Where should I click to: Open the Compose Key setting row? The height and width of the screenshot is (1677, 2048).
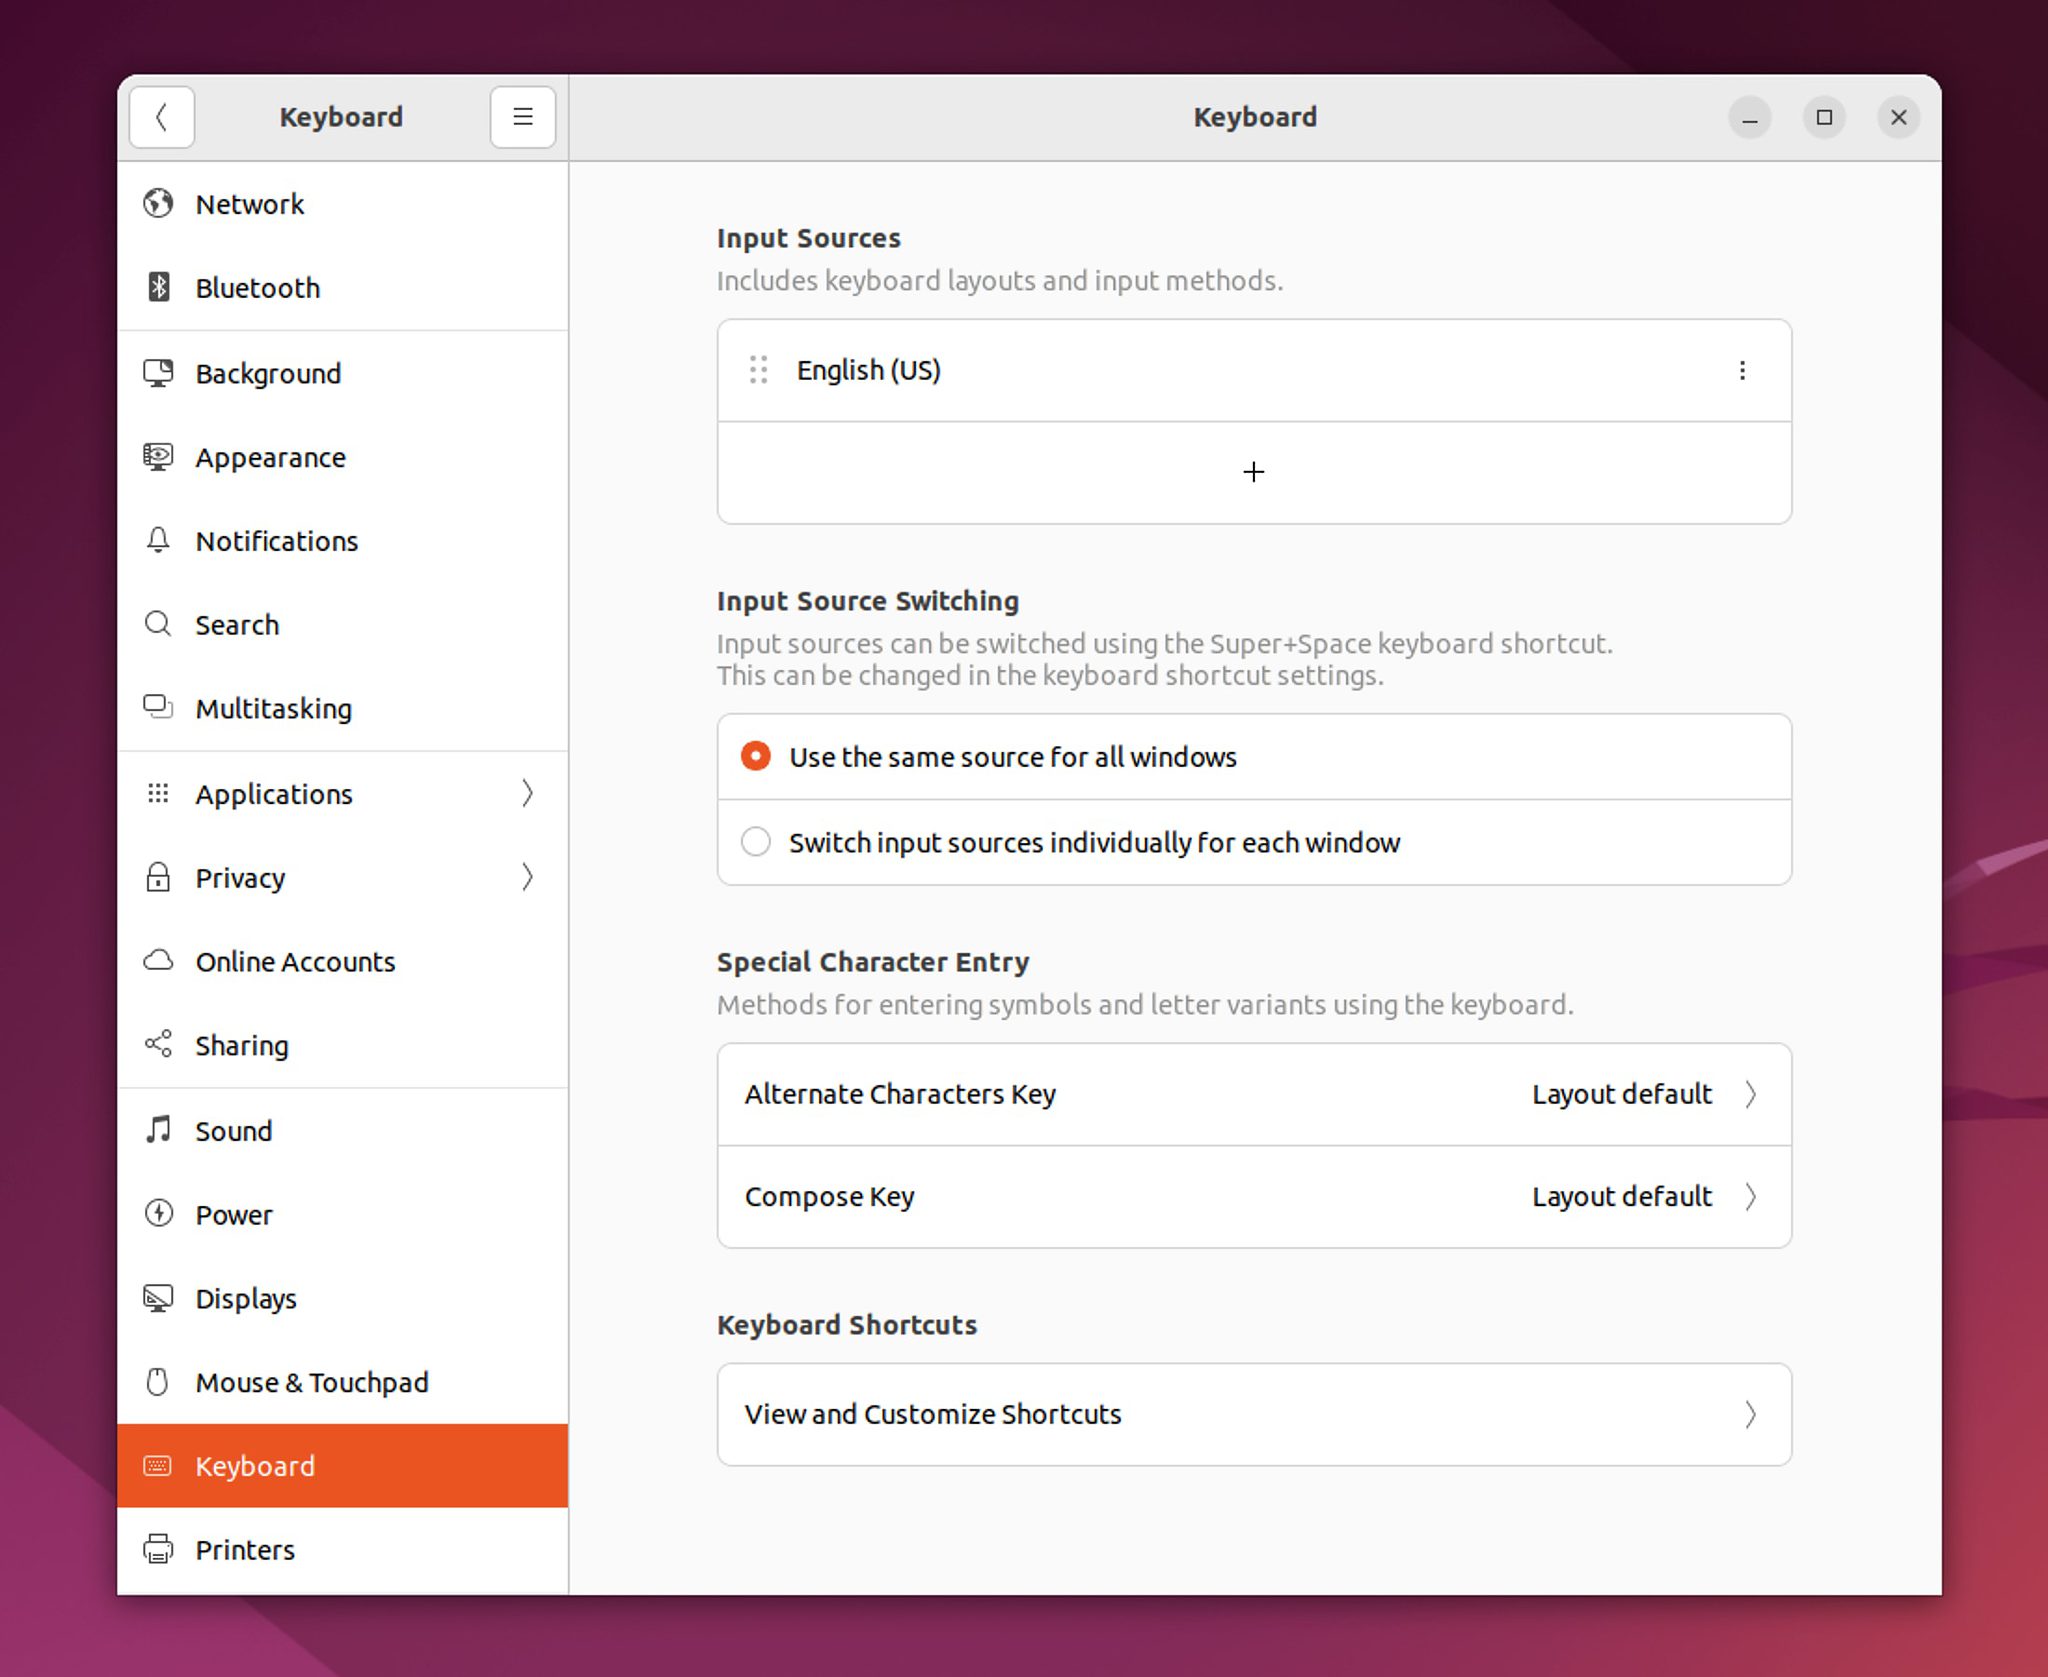[1253, 1197]
